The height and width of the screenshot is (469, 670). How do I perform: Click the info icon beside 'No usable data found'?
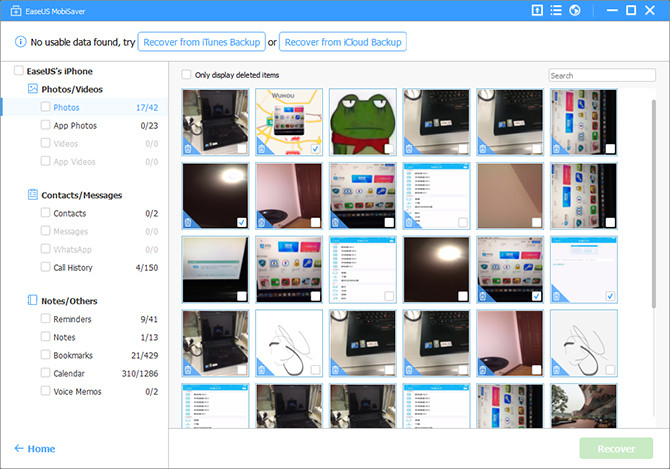coord(20,42)
